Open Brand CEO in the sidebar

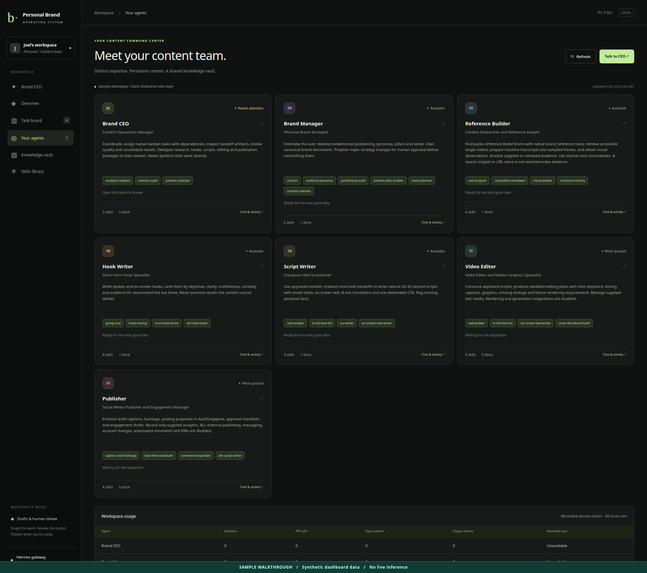click(40, 87)
